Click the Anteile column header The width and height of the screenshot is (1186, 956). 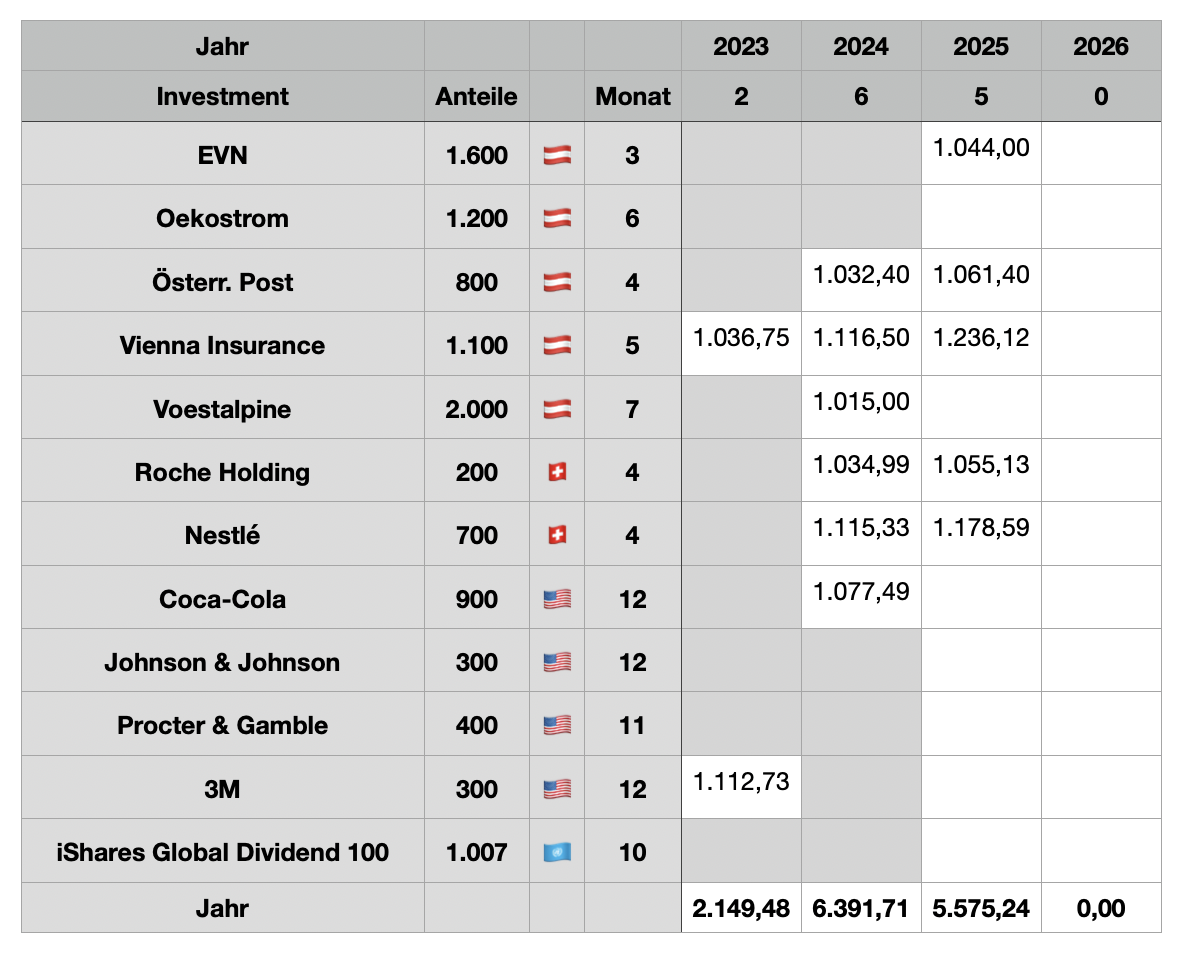point(476,97)
